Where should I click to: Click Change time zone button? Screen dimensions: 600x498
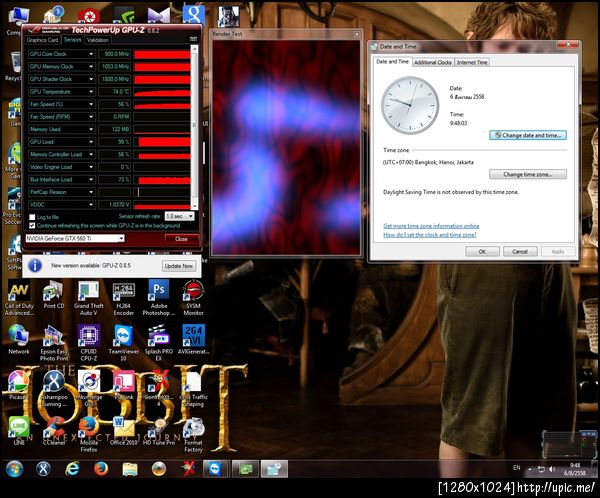pyautogui.click(x=528, y=175)
